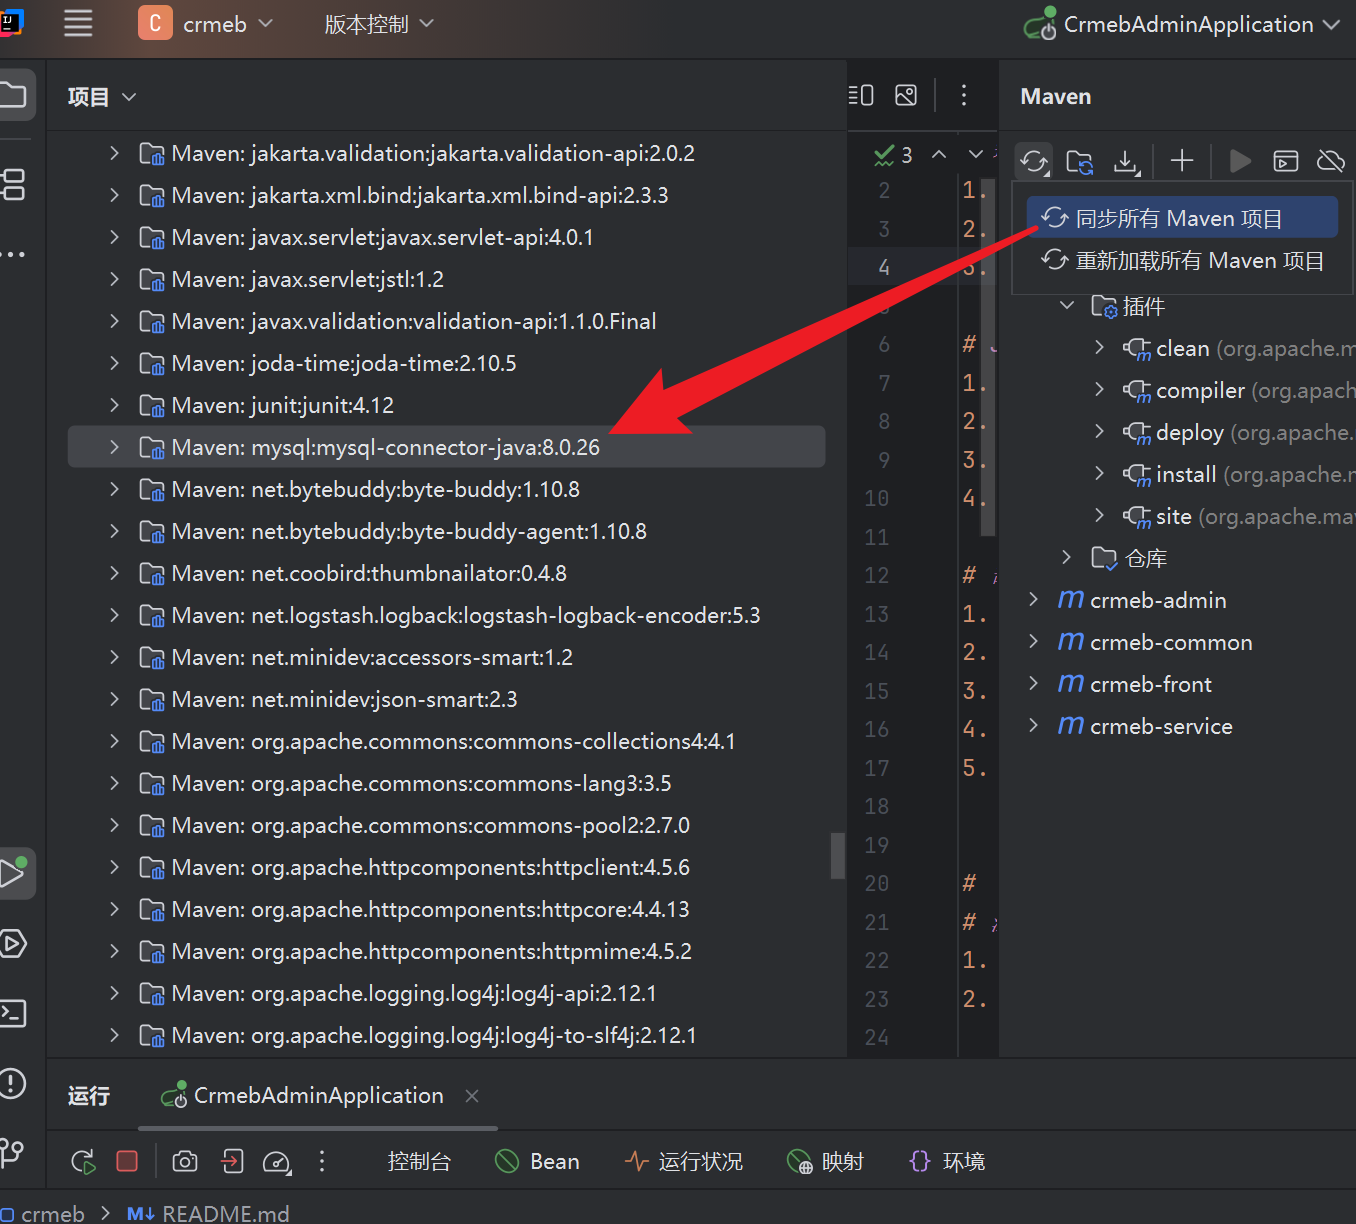Expand the mysql-connector-java:8.0.26 library node

tap(114, 447)
